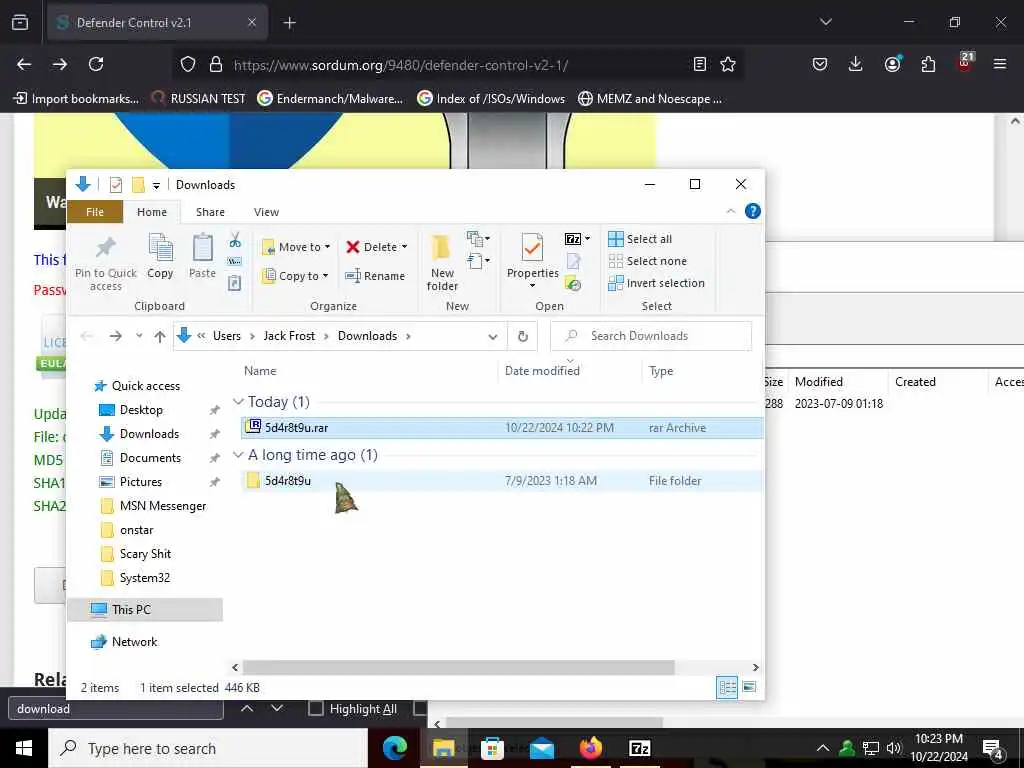
Task: Click the Paste button in ribbon
Action: coord(202,256)
